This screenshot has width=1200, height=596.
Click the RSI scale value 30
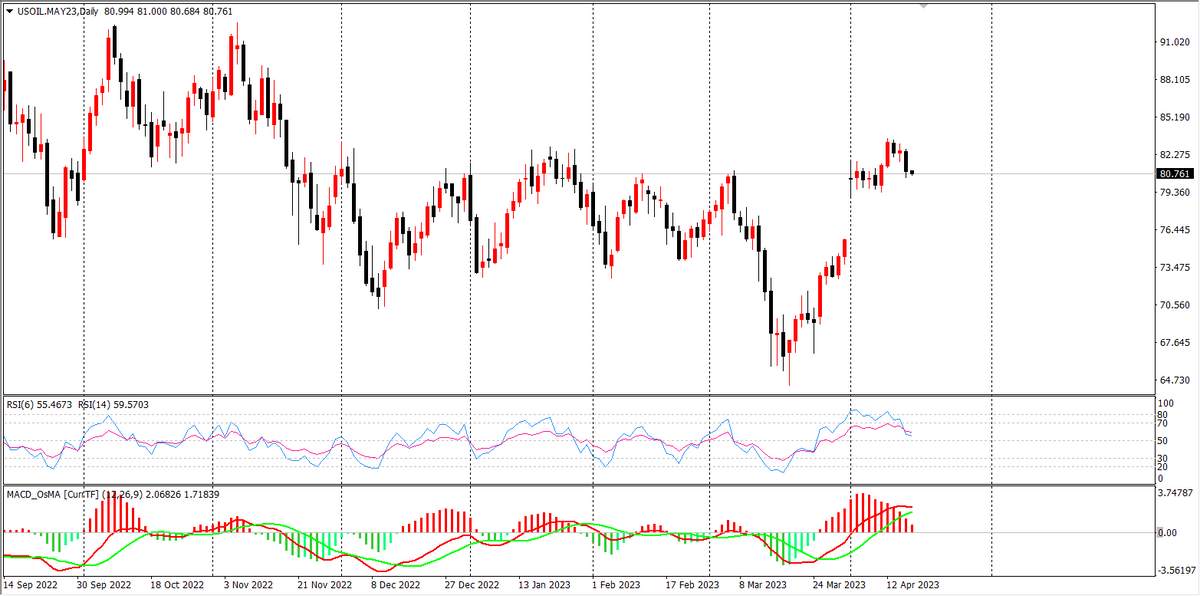tap(1164, 458)
